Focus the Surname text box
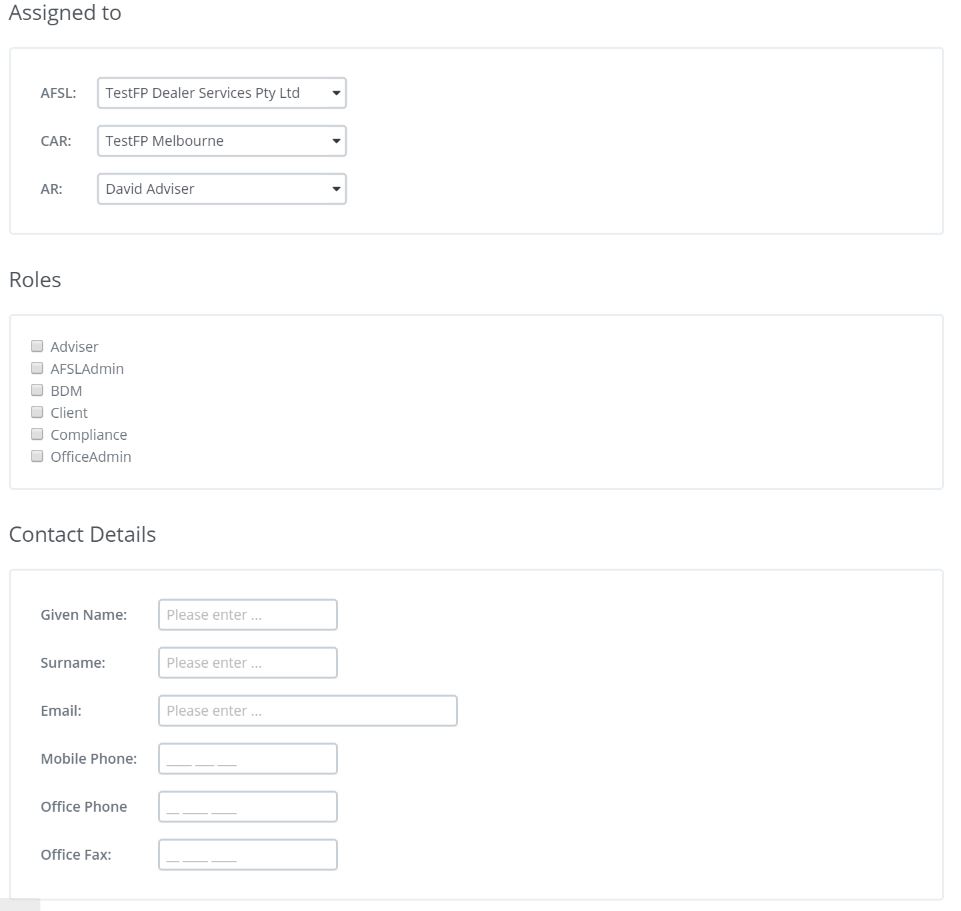Image resolution: width=961 pixels, height=911 pixels. (247, 663)
